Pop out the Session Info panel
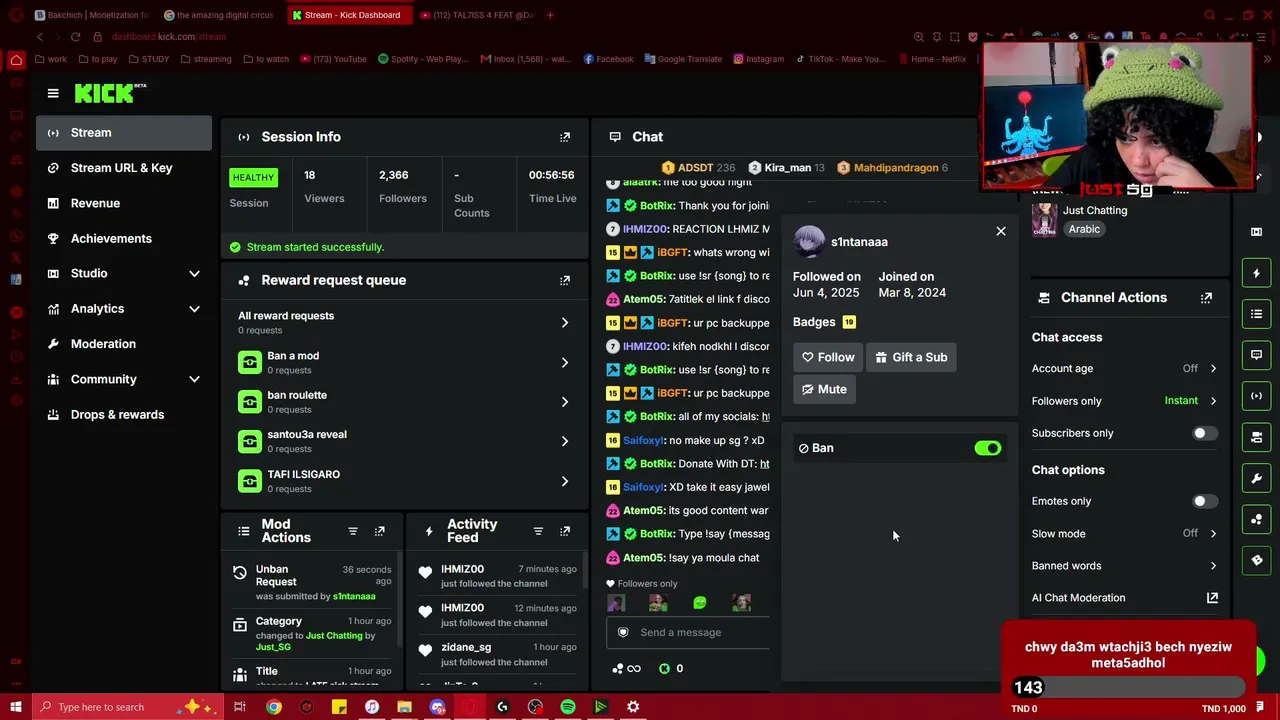This screenshot has width=1280, height=720. pyautogui.click(x=565, y=137)
